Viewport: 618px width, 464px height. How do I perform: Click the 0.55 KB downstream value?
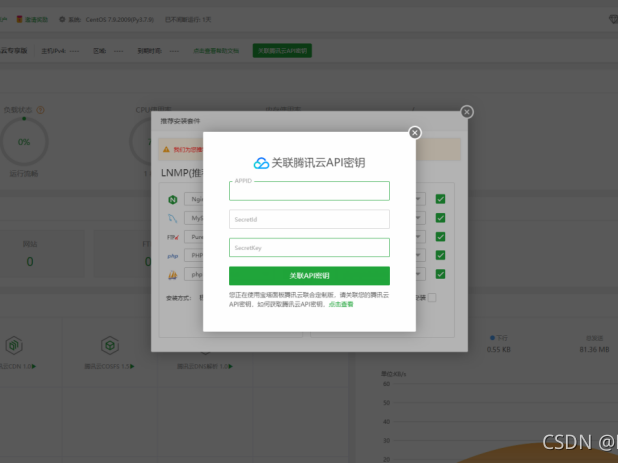click(x=499, y=349)
